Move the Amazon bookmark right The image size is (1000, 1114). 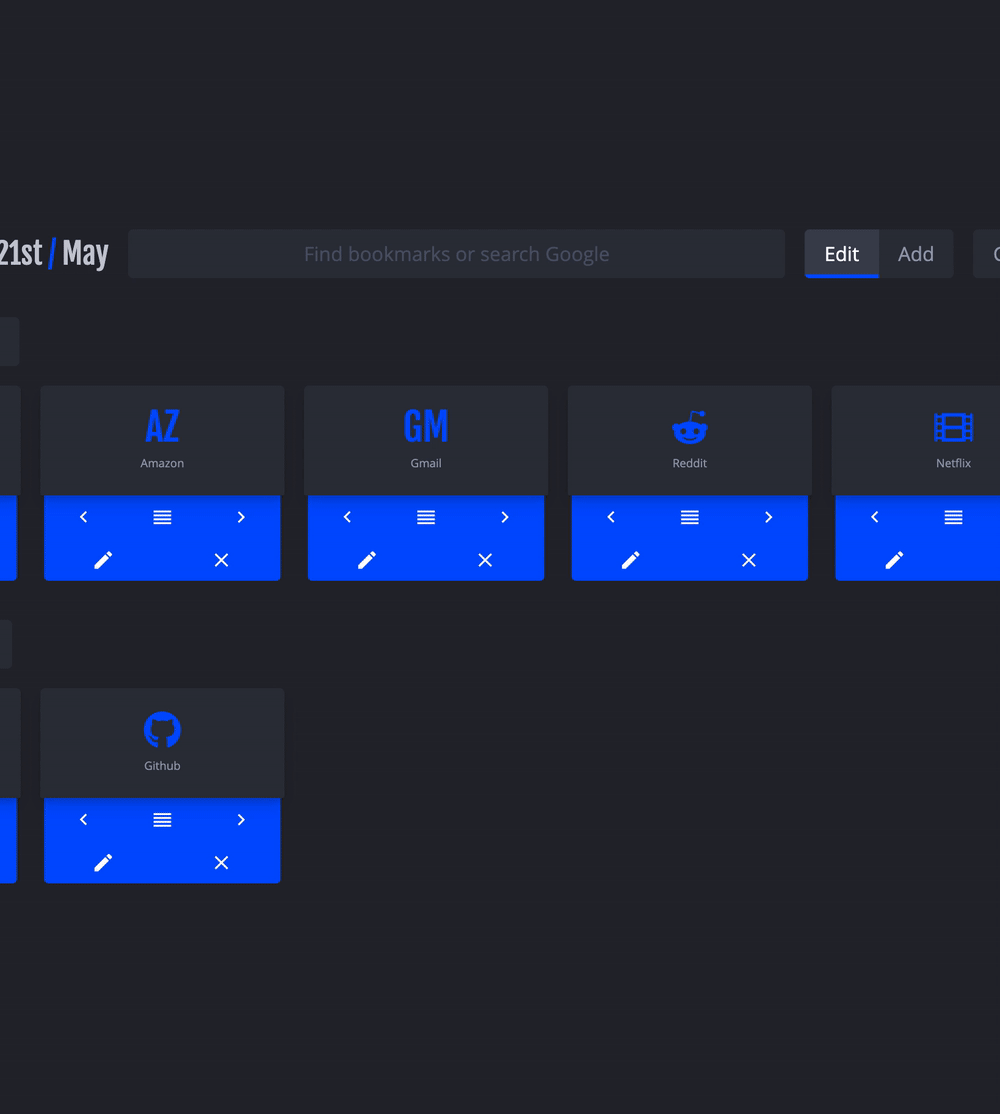coord(241,517)
